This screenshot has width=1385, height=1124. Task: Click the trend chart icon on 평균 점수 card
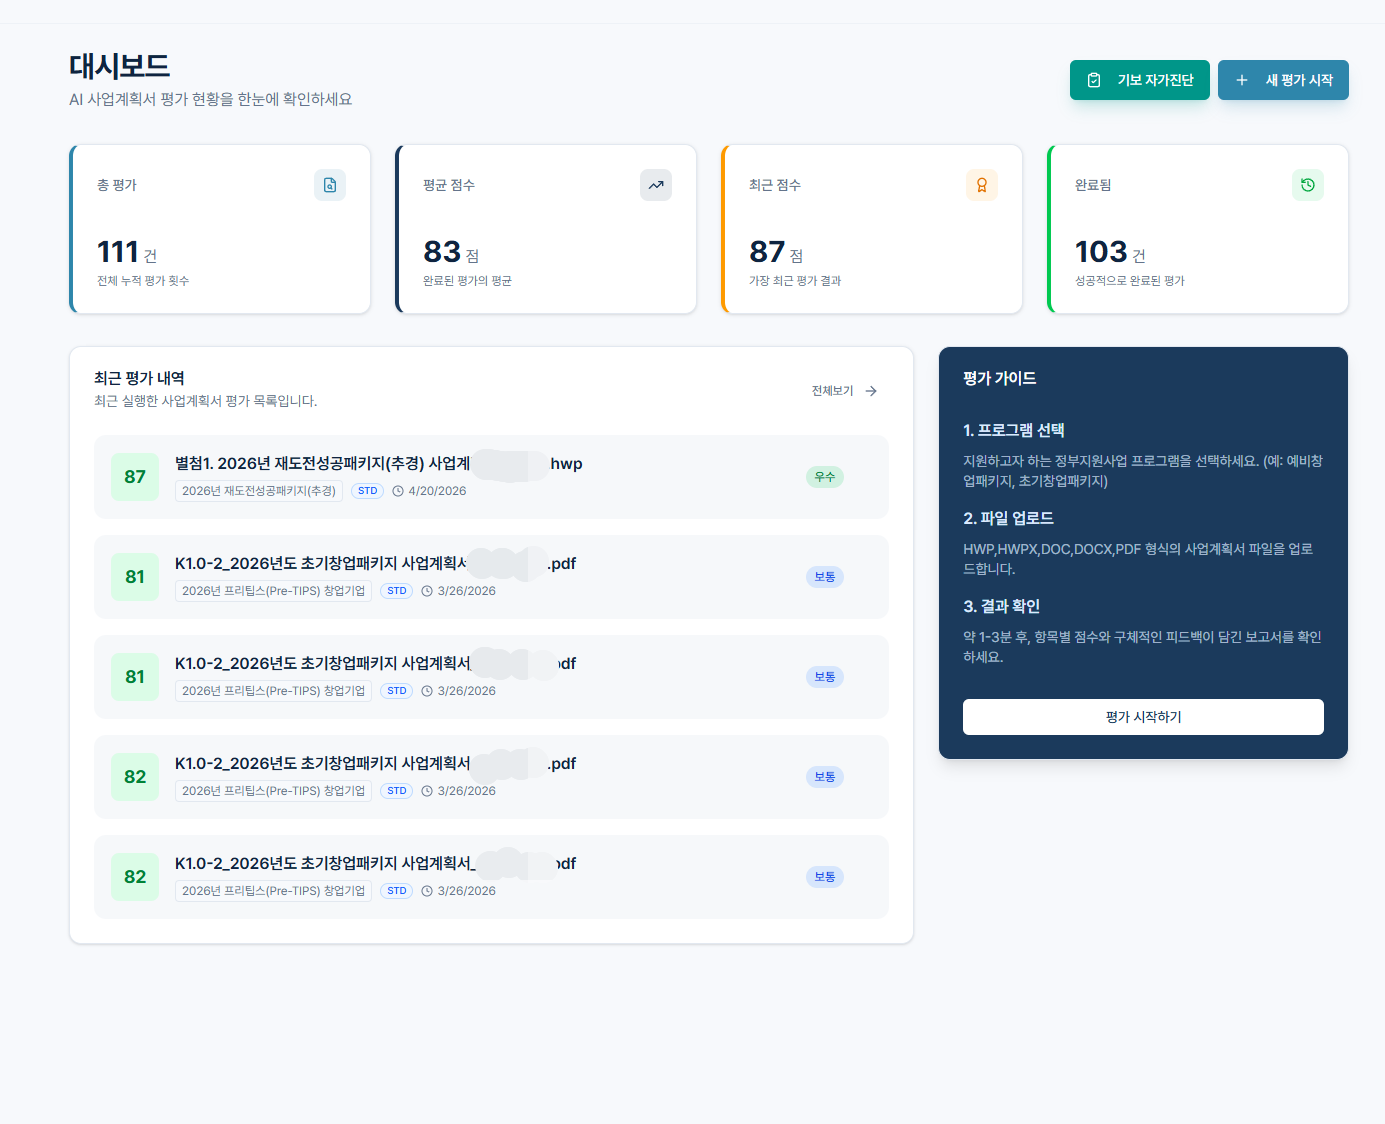pyautogui.click(x=656, y=185)
